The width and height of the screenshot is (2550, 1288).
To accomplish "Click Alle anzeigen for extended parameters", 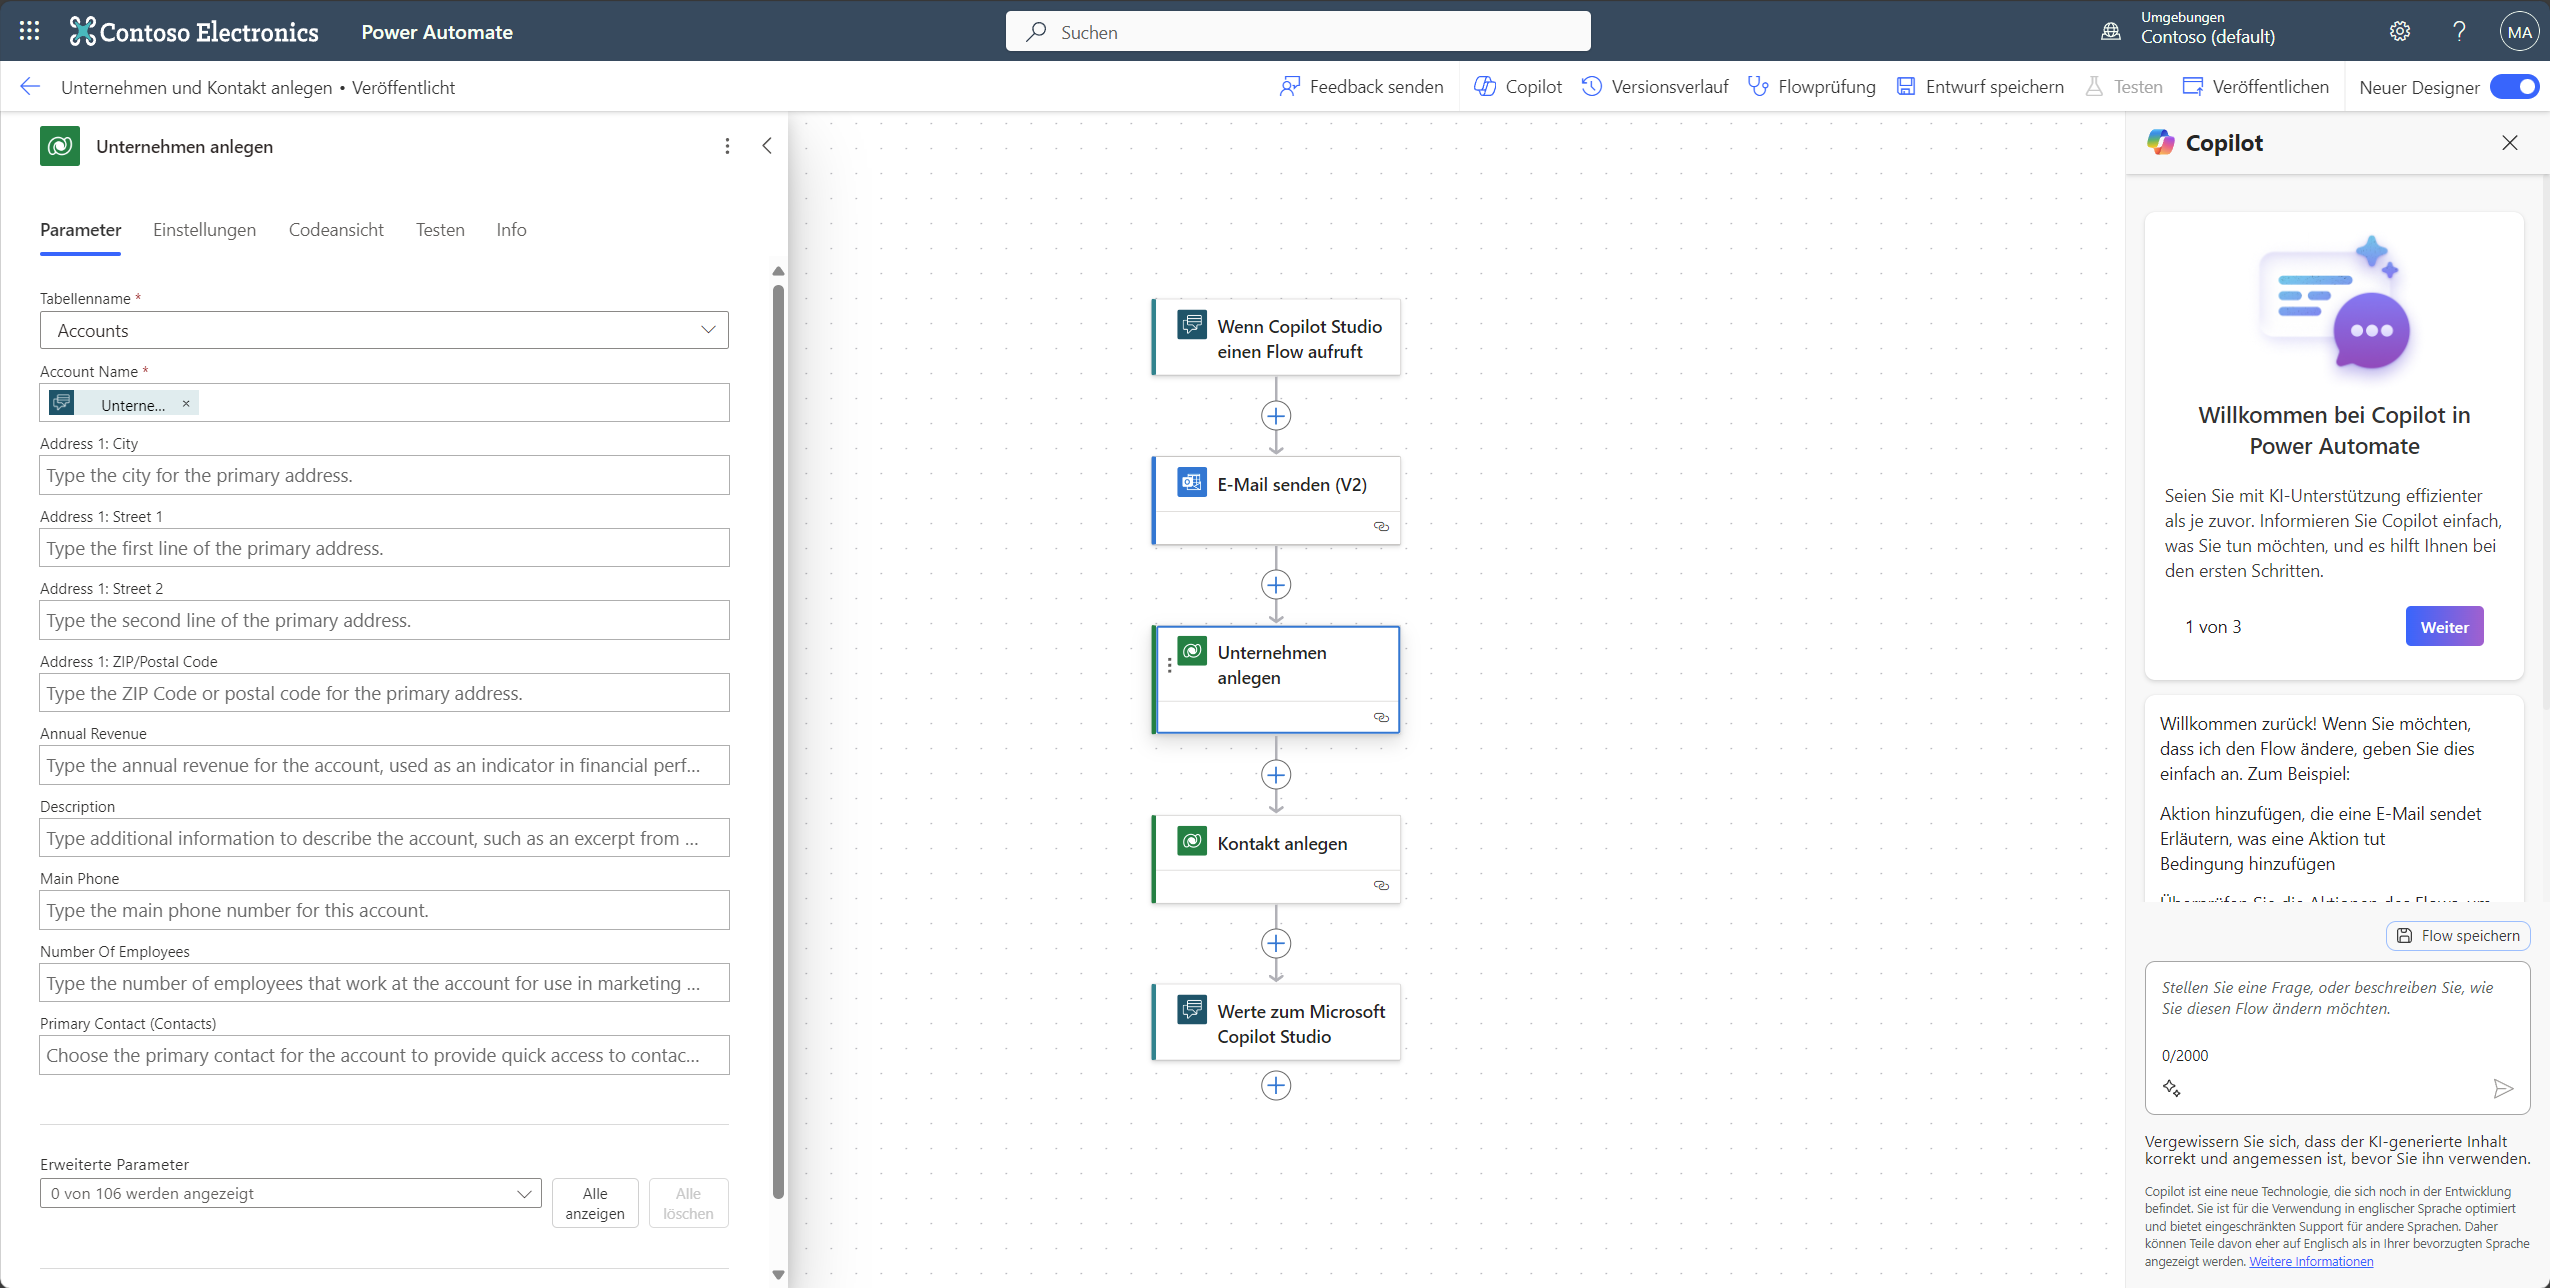I will (596, 1201).
